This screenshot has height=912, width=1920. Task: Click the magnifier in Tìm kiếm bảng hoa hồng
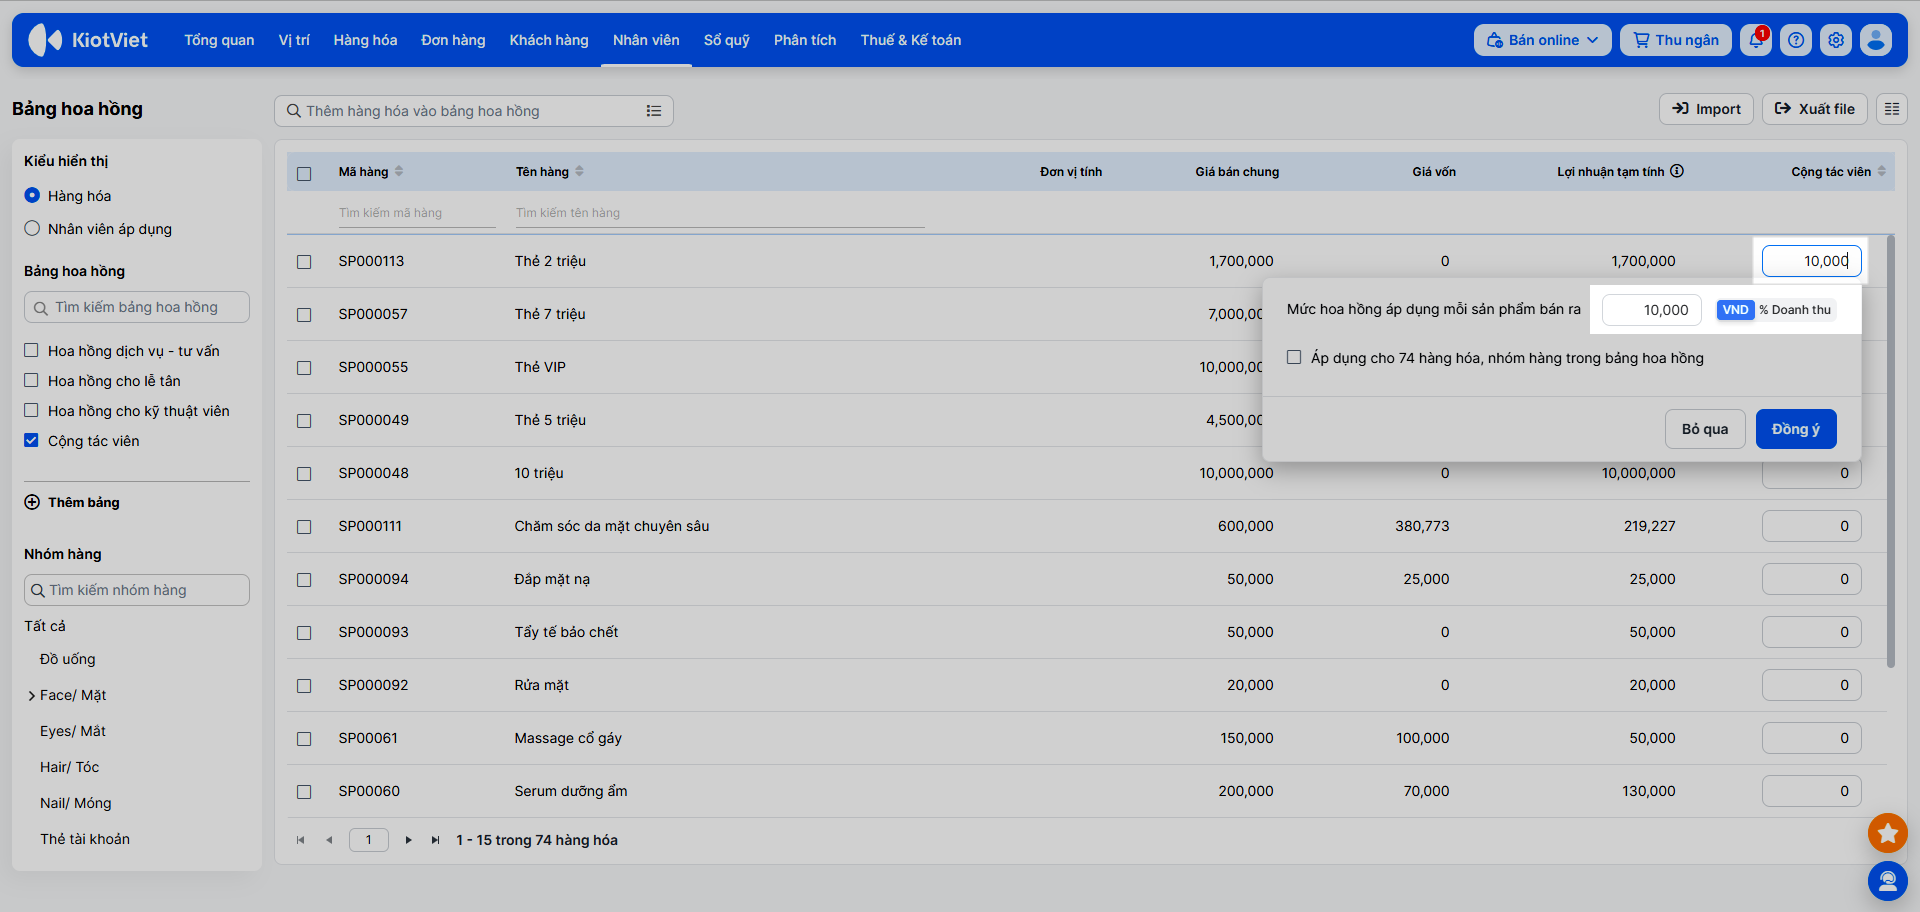41,308
